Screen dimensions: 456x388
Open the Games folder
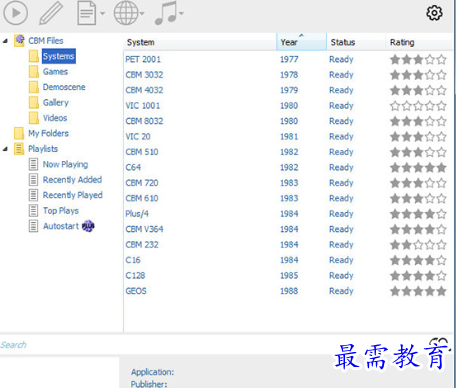[x=55, y=71]
